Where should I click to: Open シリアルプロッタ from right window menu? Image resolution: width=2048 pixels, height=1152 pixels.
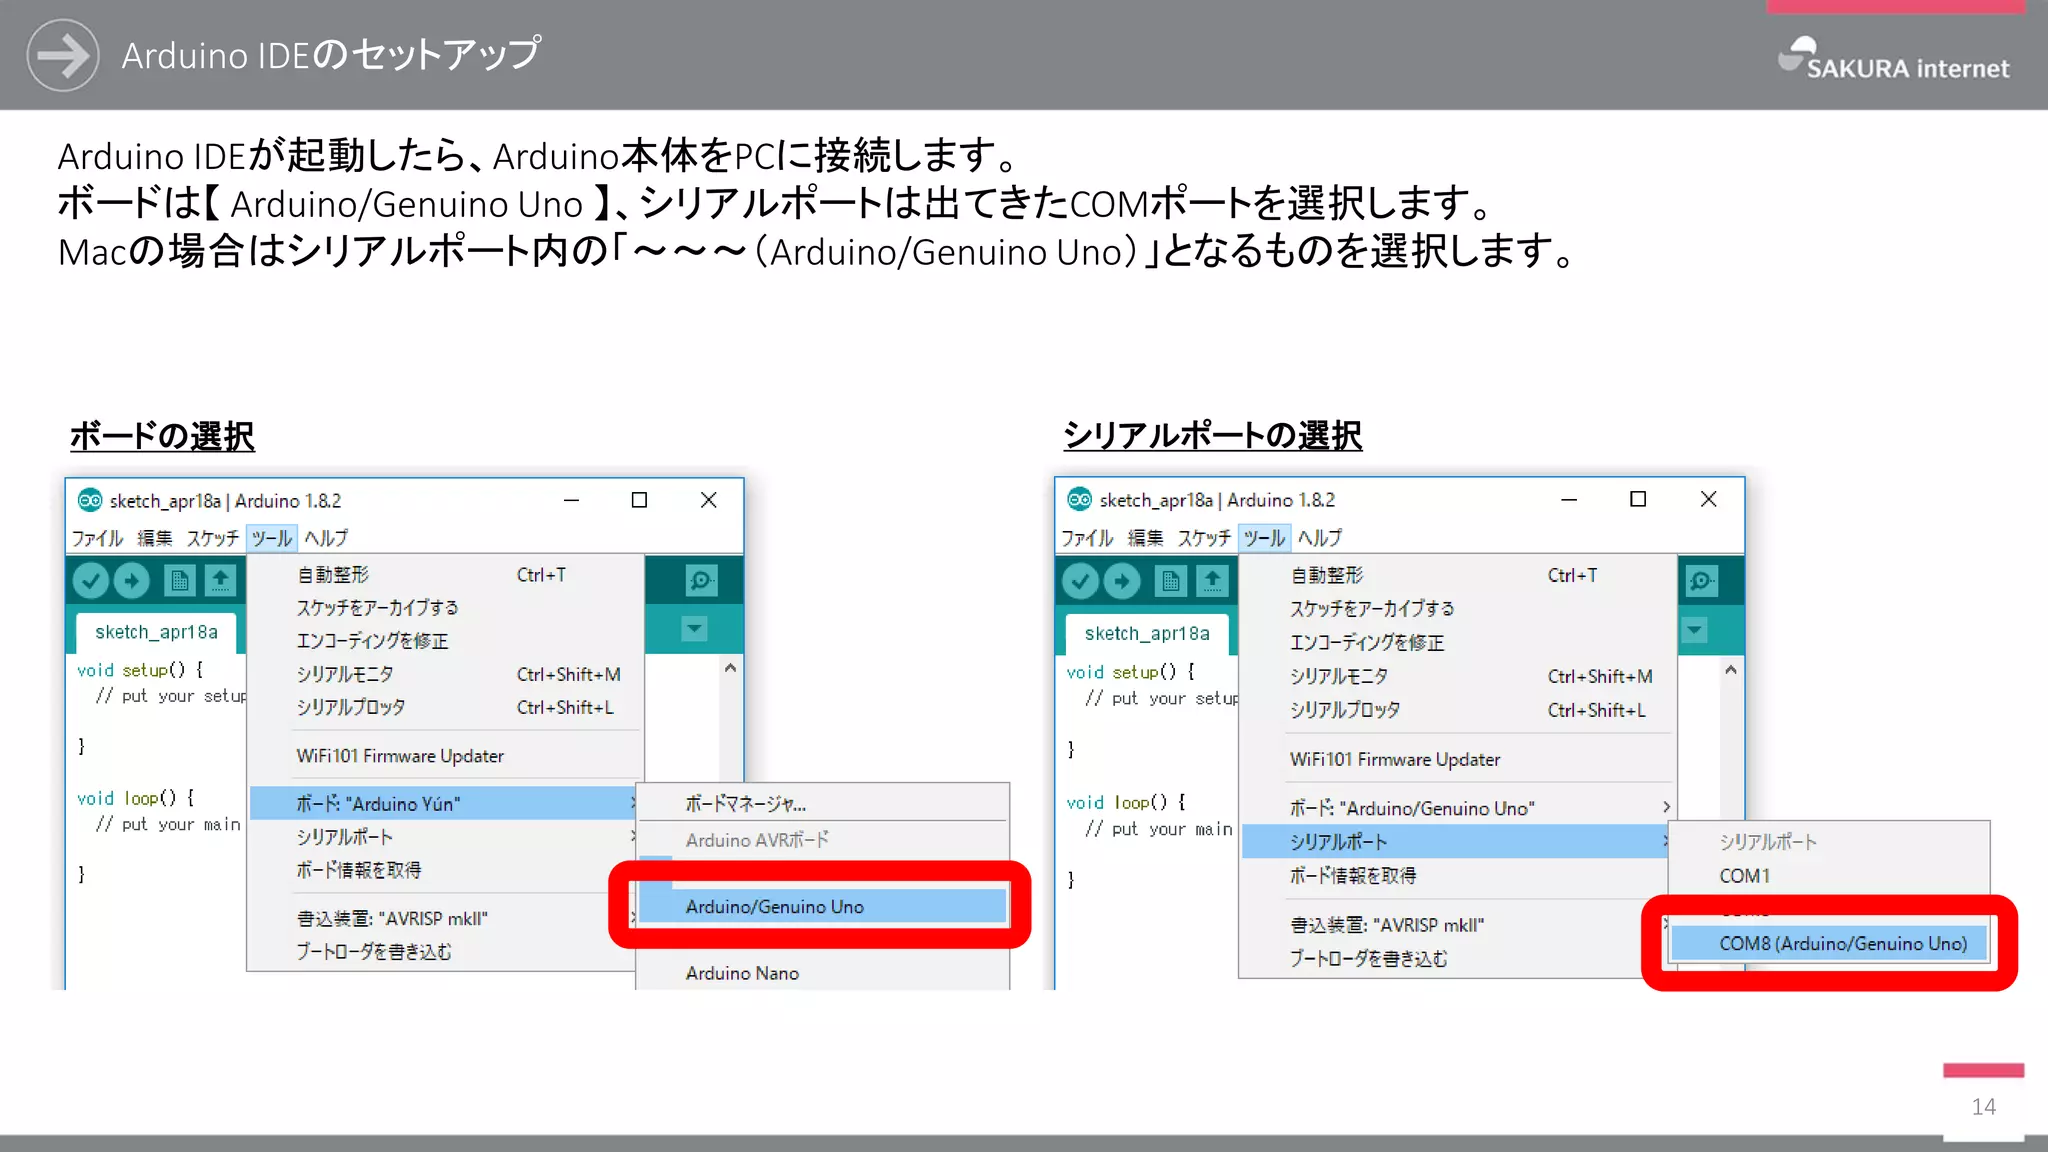click(1457, 710)
